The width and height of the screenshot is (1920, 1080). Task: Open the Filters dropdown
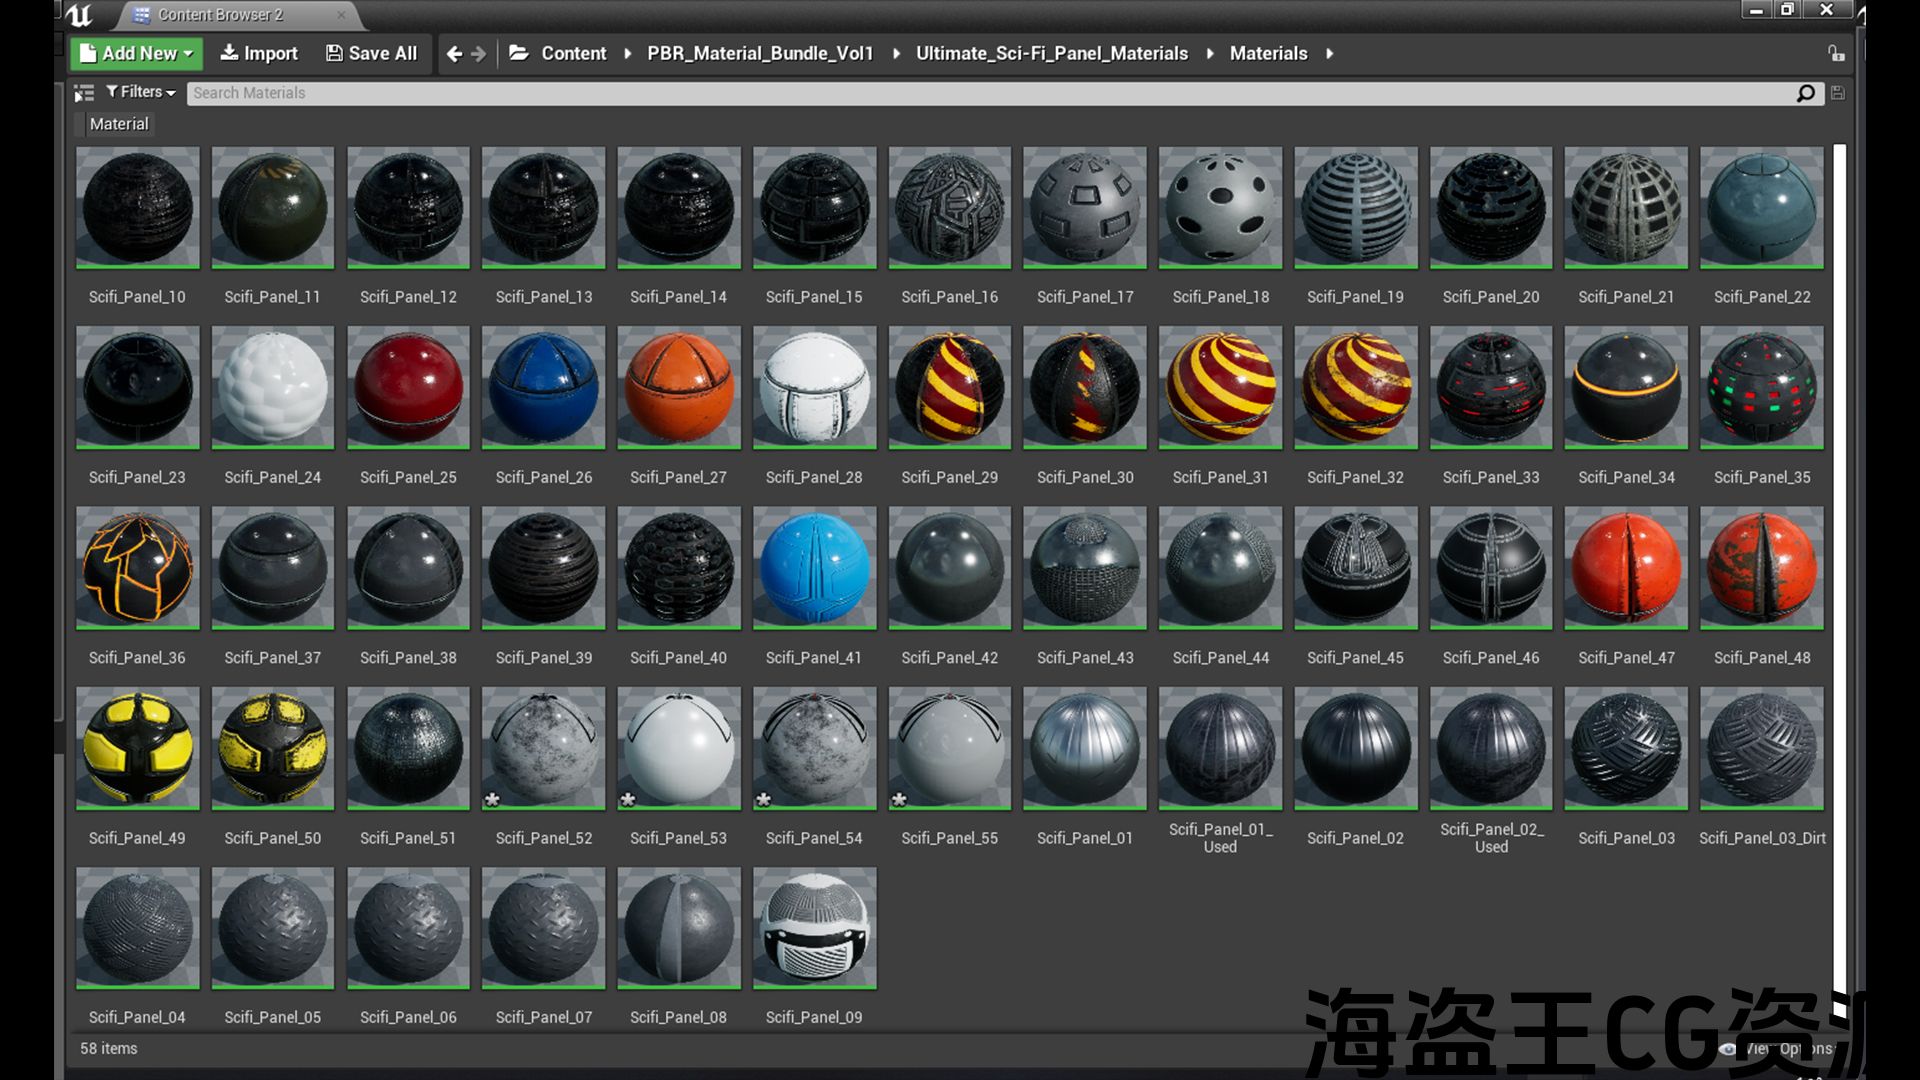(141, 92)
